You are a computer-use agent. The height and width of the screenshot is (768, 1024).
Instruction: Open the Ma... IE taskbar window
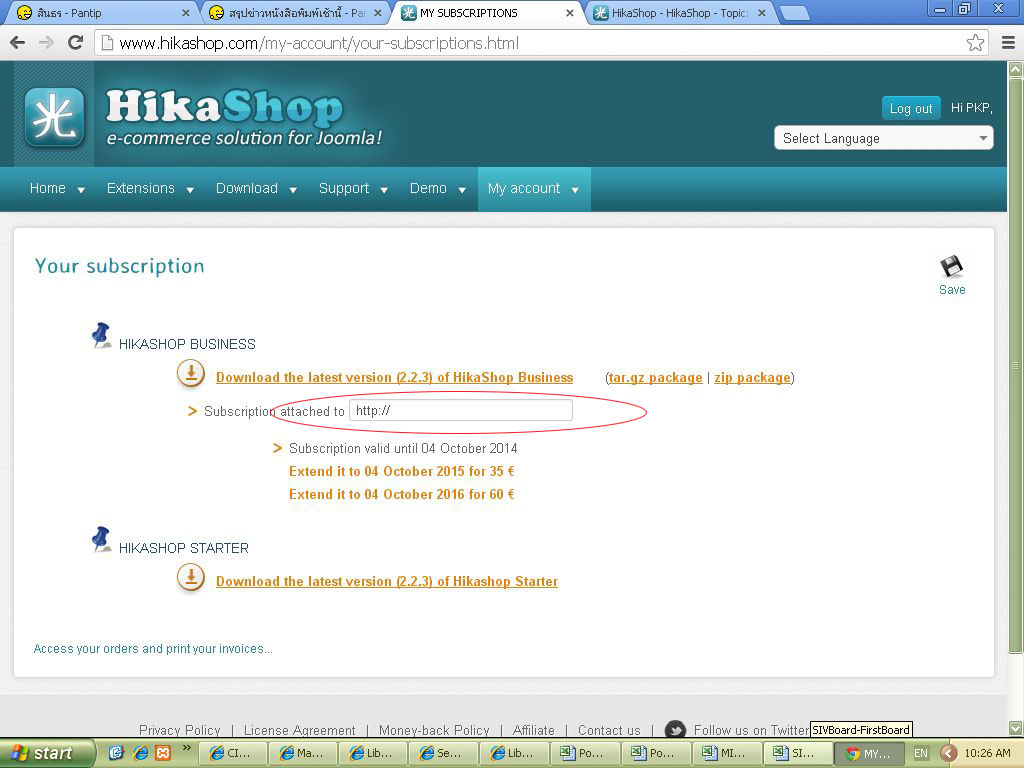[302, 754]
